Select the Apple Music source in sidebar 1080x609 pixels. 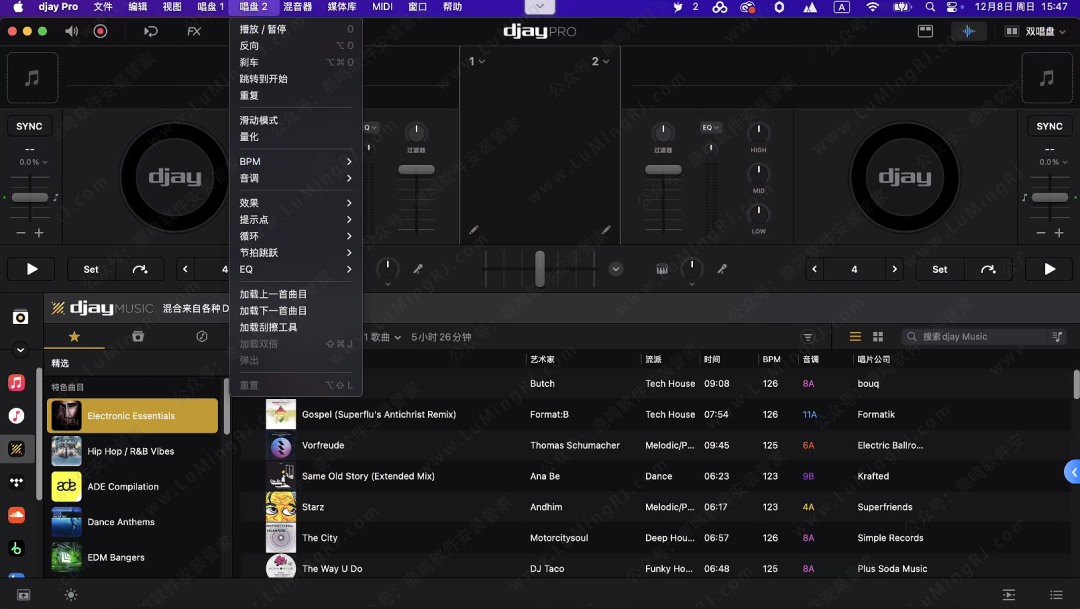click(x=18, y=380)
